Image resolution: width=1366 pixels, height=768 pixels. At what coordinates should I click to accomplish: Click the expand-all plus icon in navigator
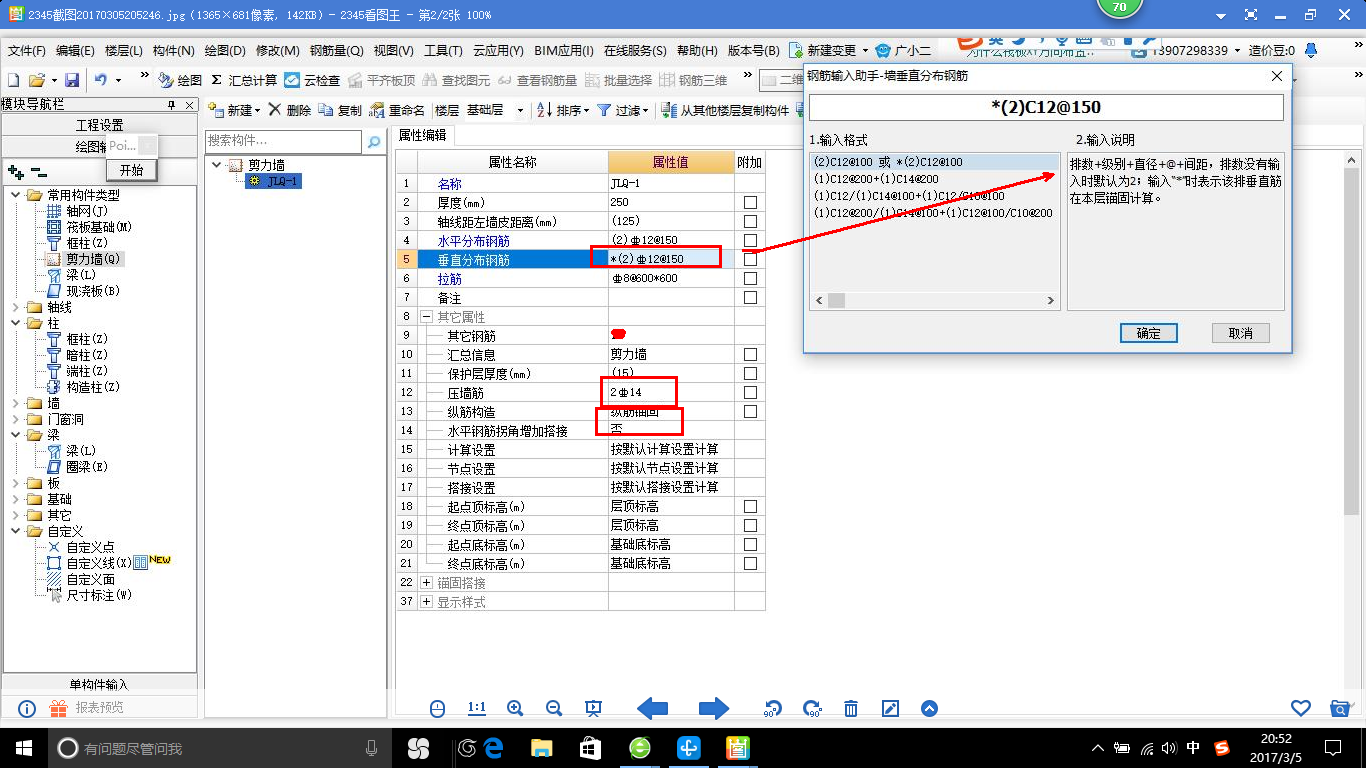(16, 173)
